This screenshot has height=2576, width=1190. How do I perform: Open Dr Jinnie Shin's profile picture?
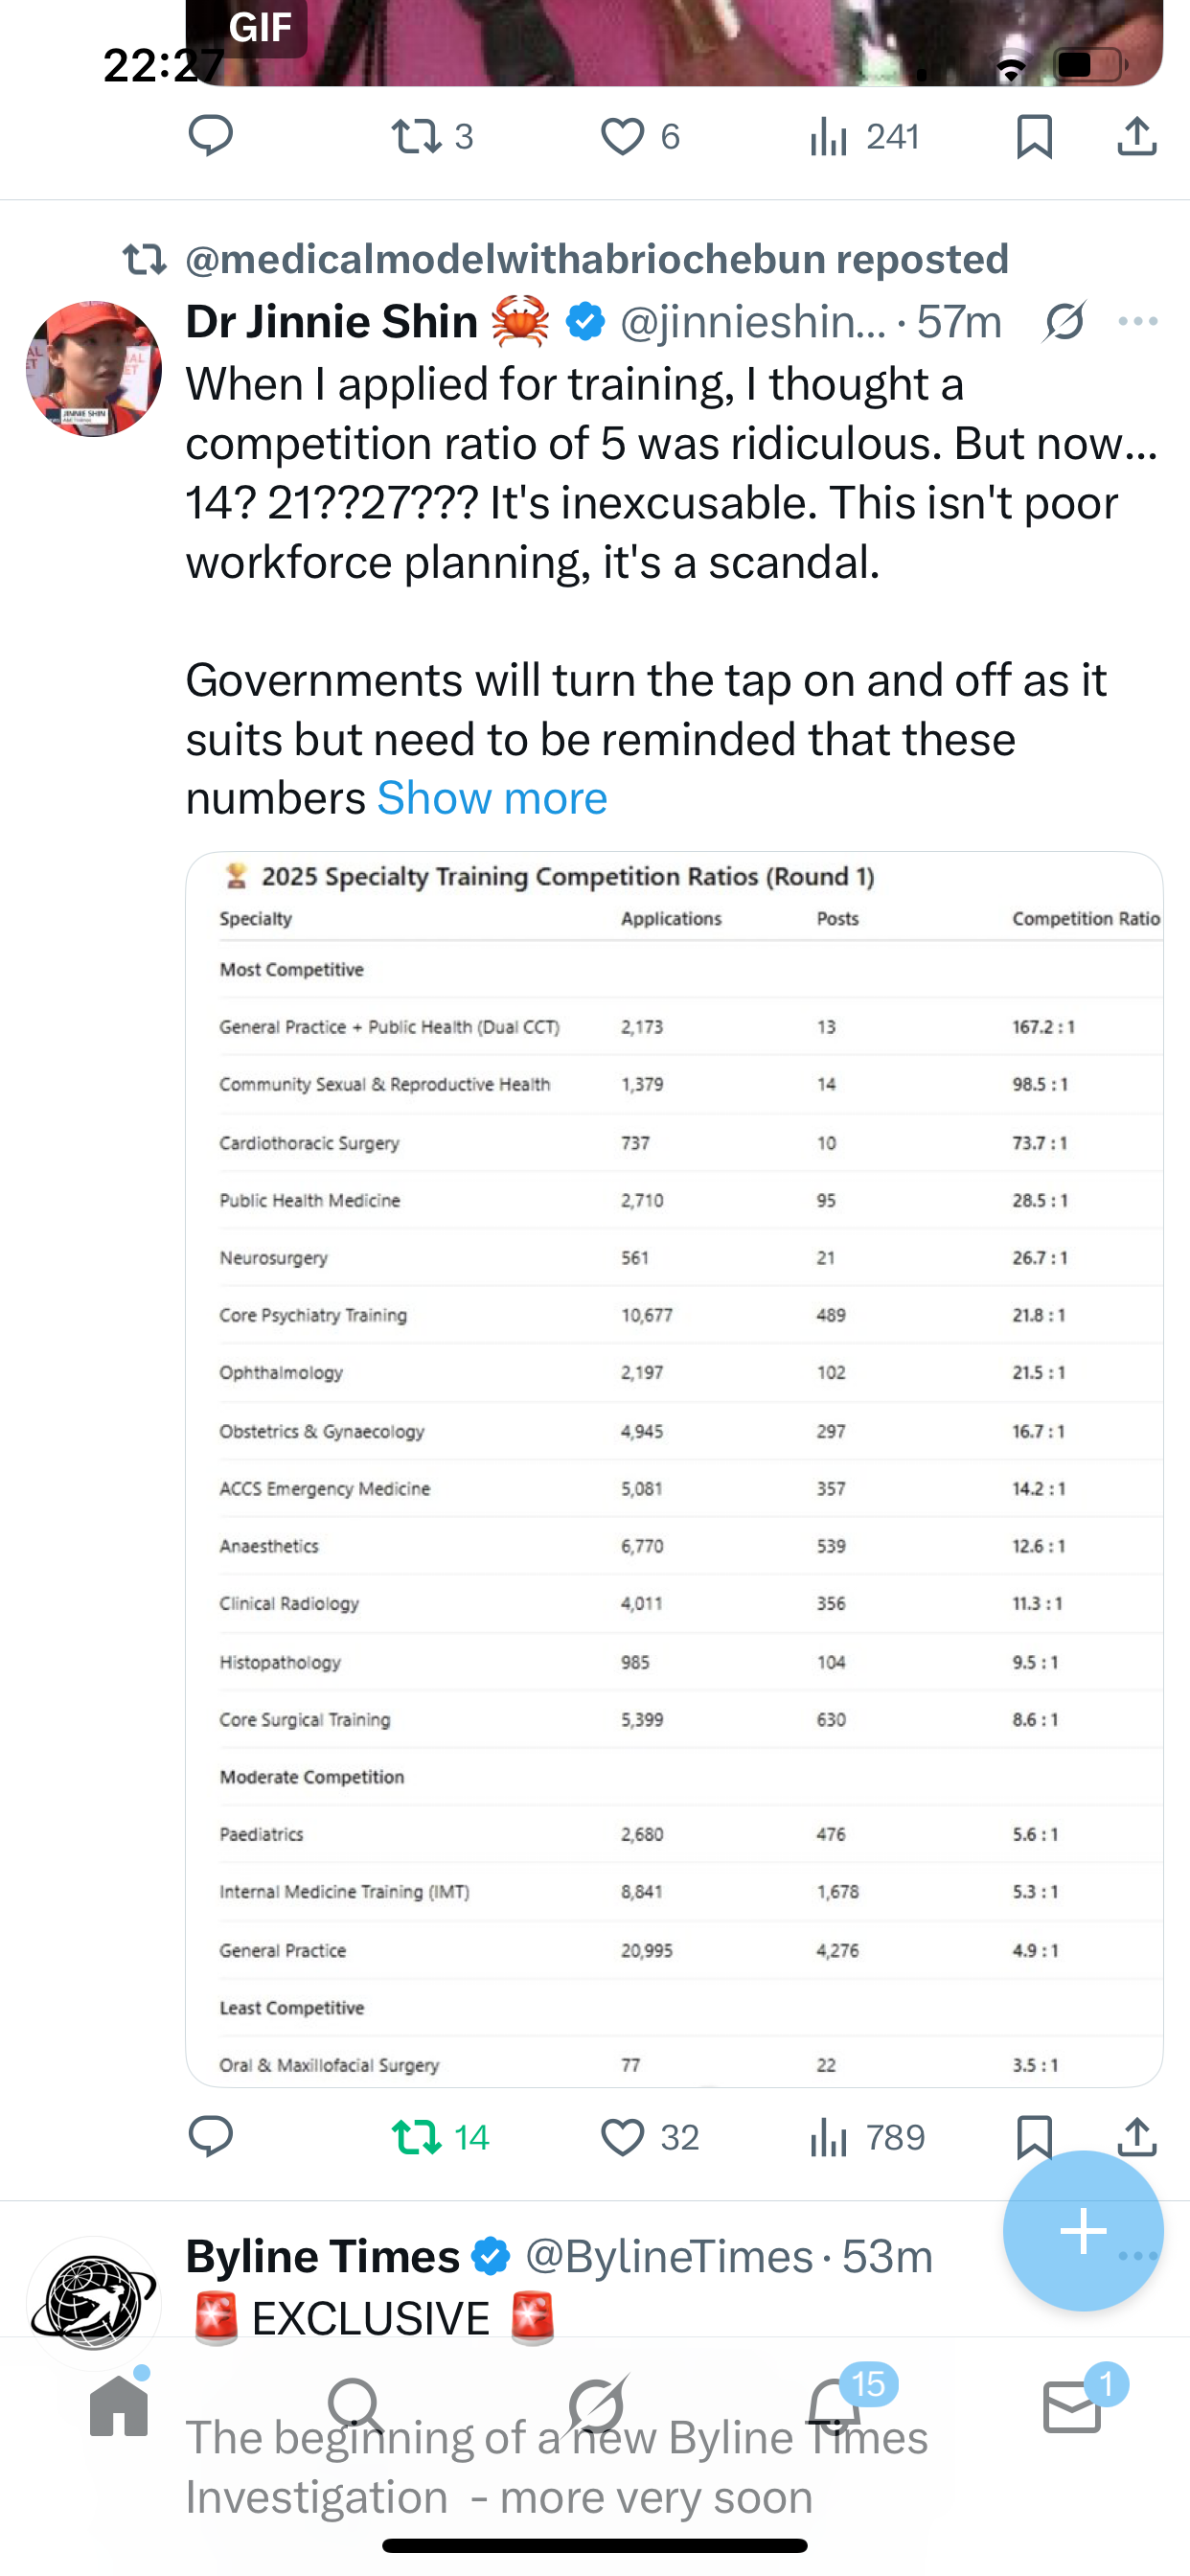94,369
